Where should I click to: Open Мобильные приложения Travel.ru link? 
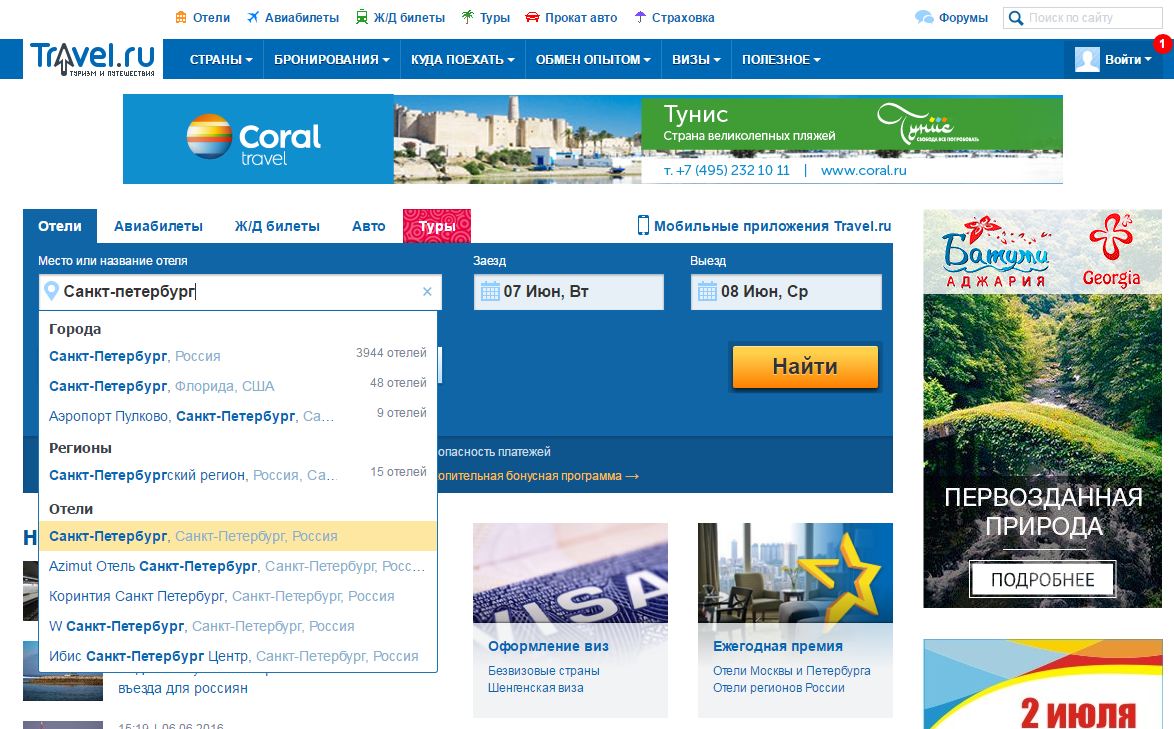(x=773, y=226)
